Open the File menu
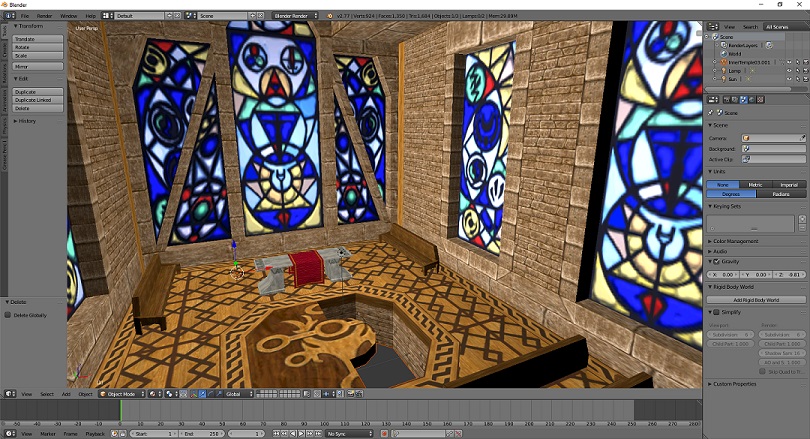 [x=25, y=16]
